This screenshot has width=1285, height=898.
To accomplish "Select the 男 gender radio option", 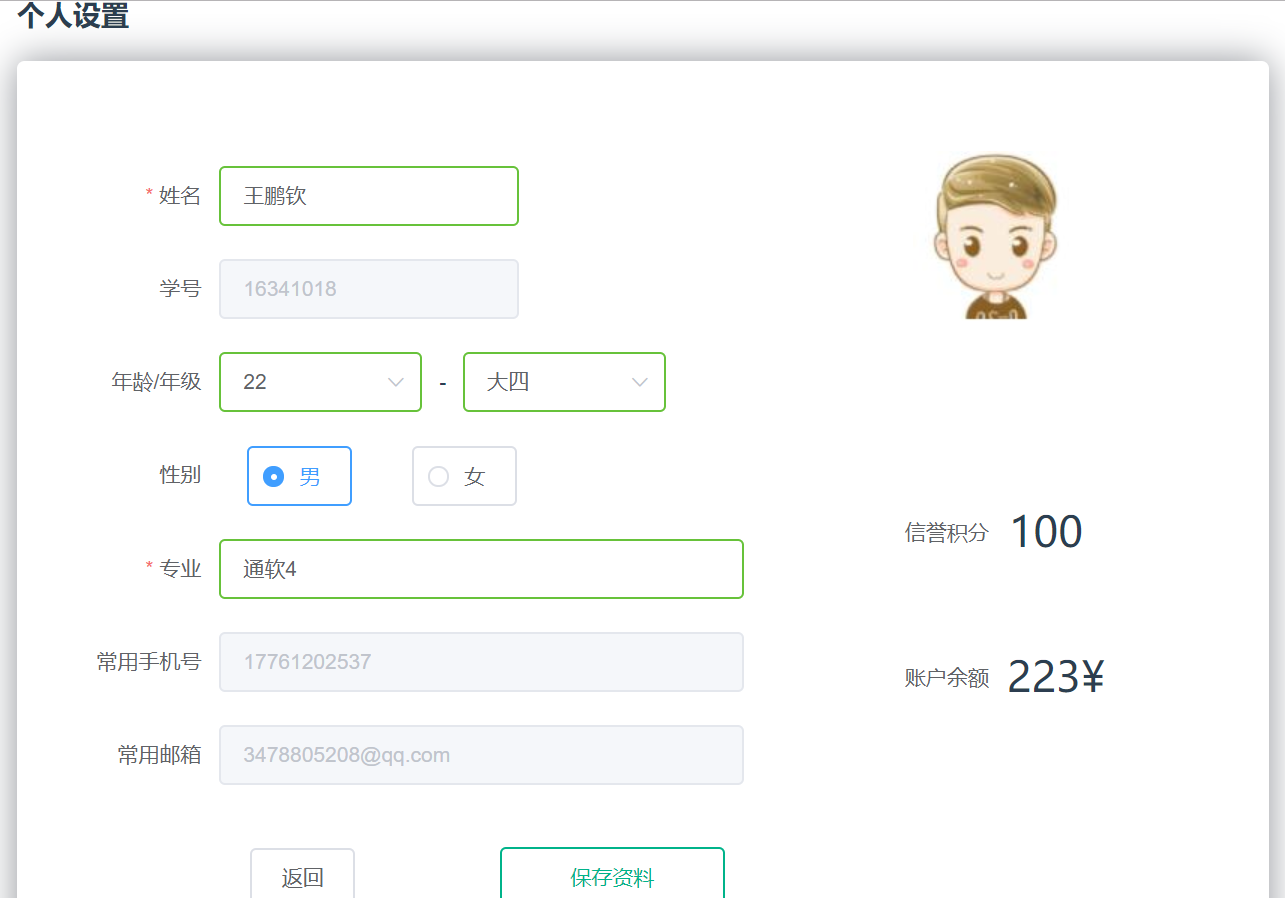I will 299,476.
